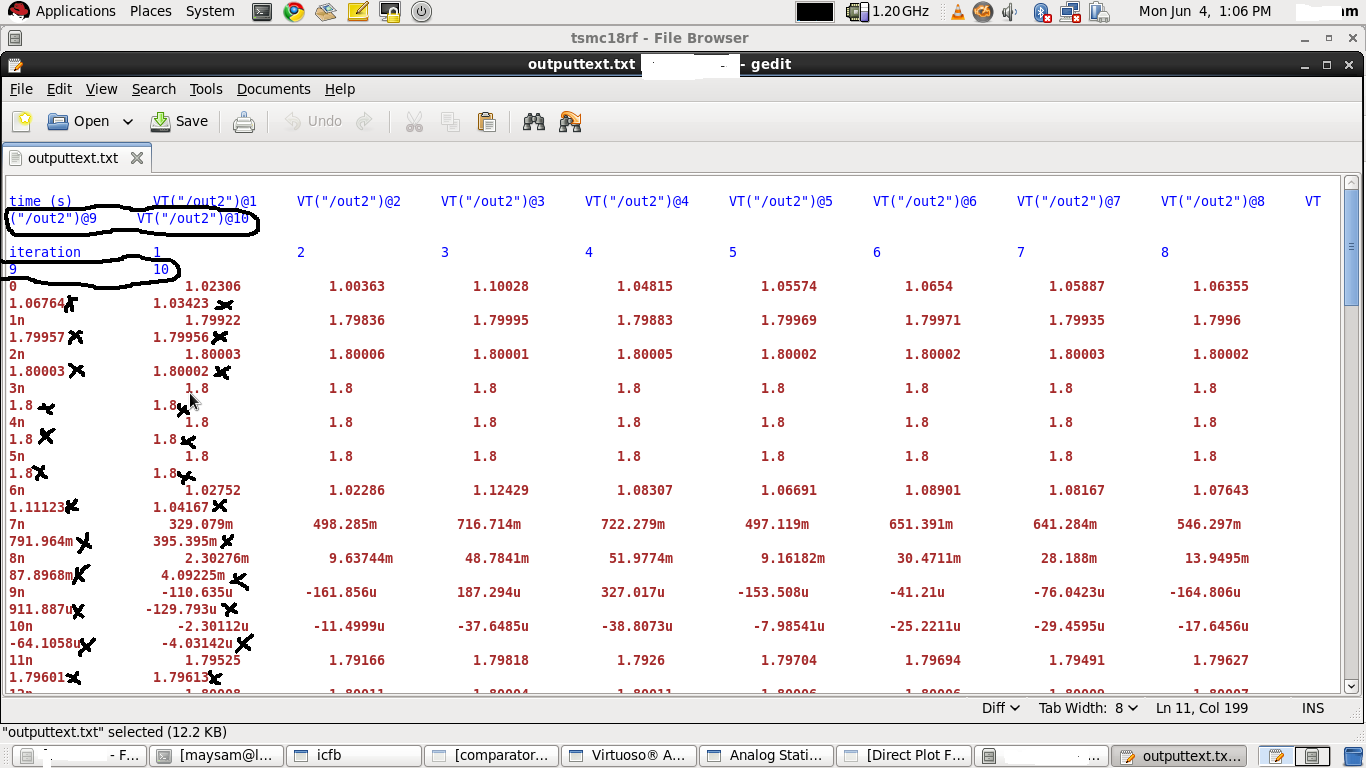Close the outputtext.txt tab
The width and height of the screenshot is (1366, 768).
137,158
